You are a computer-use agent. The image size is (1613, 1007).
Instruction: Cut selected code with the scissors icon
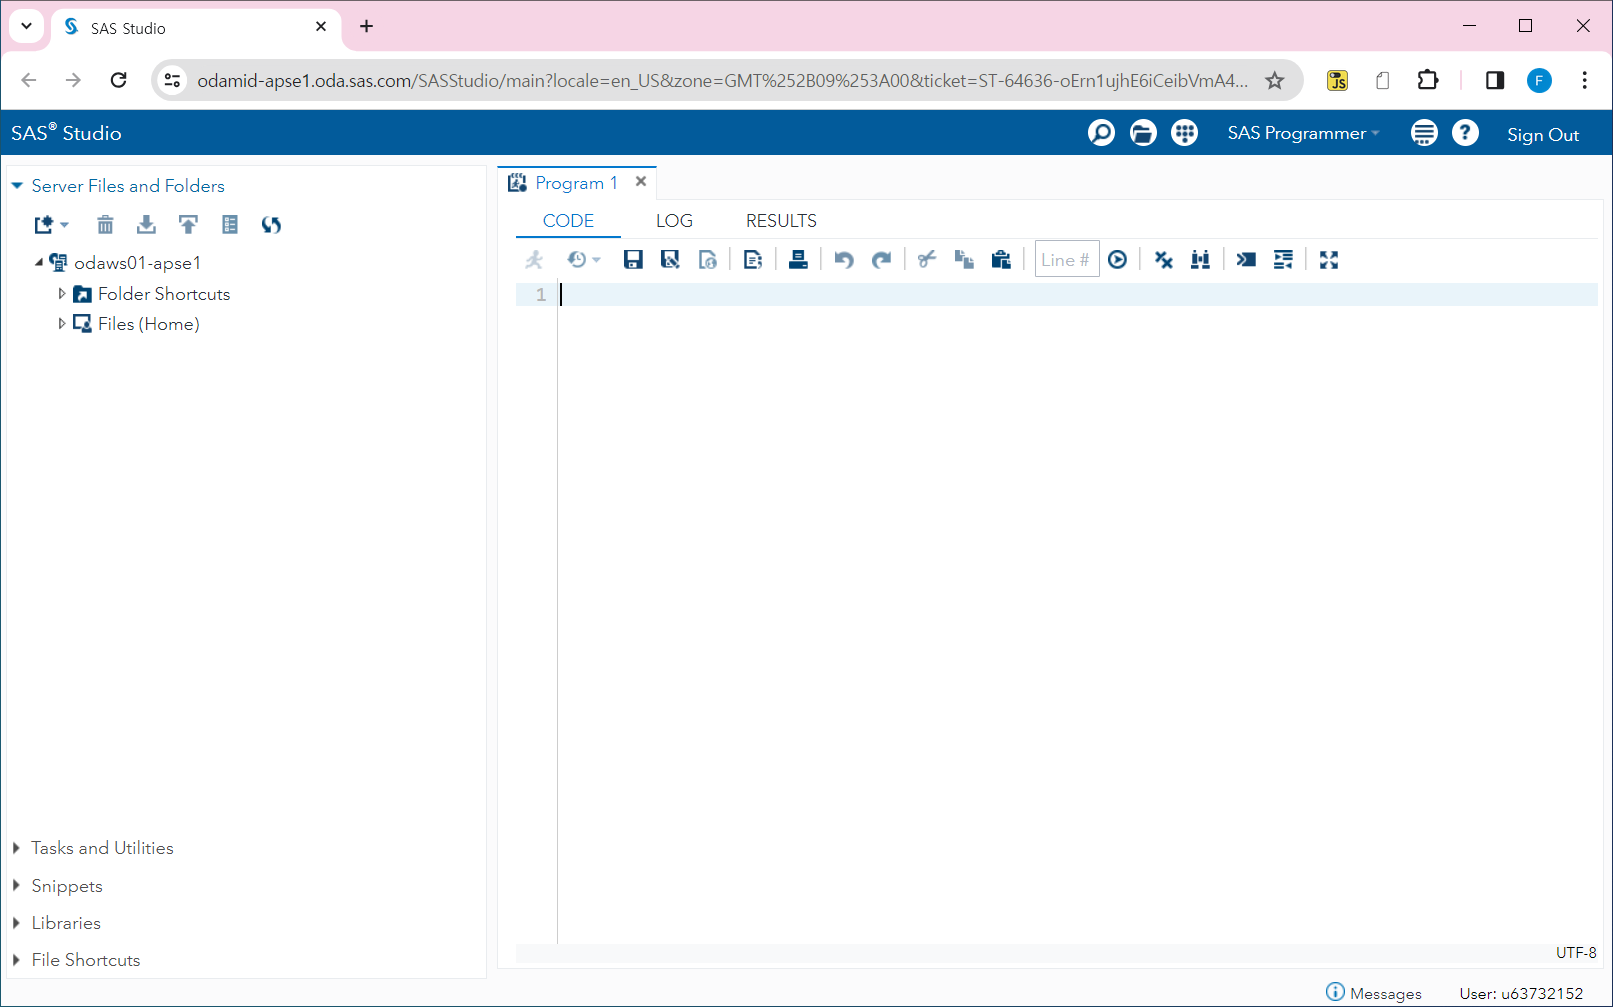pos(927,260)
